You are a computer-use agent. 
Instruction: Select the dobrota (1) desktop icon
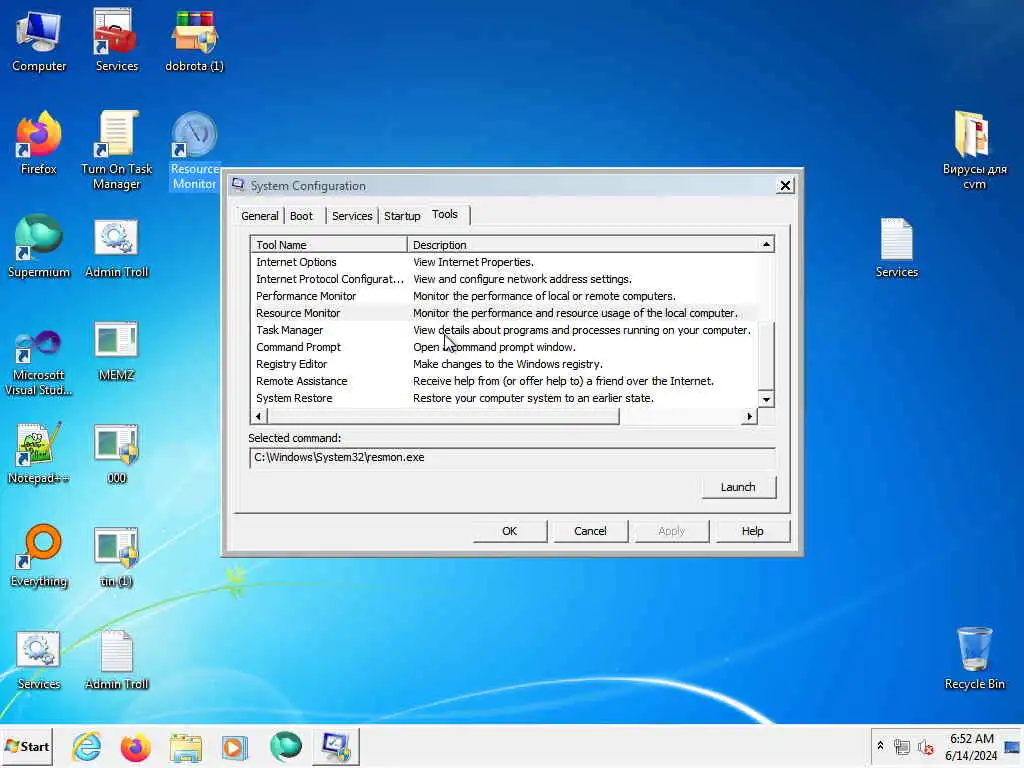194,40
